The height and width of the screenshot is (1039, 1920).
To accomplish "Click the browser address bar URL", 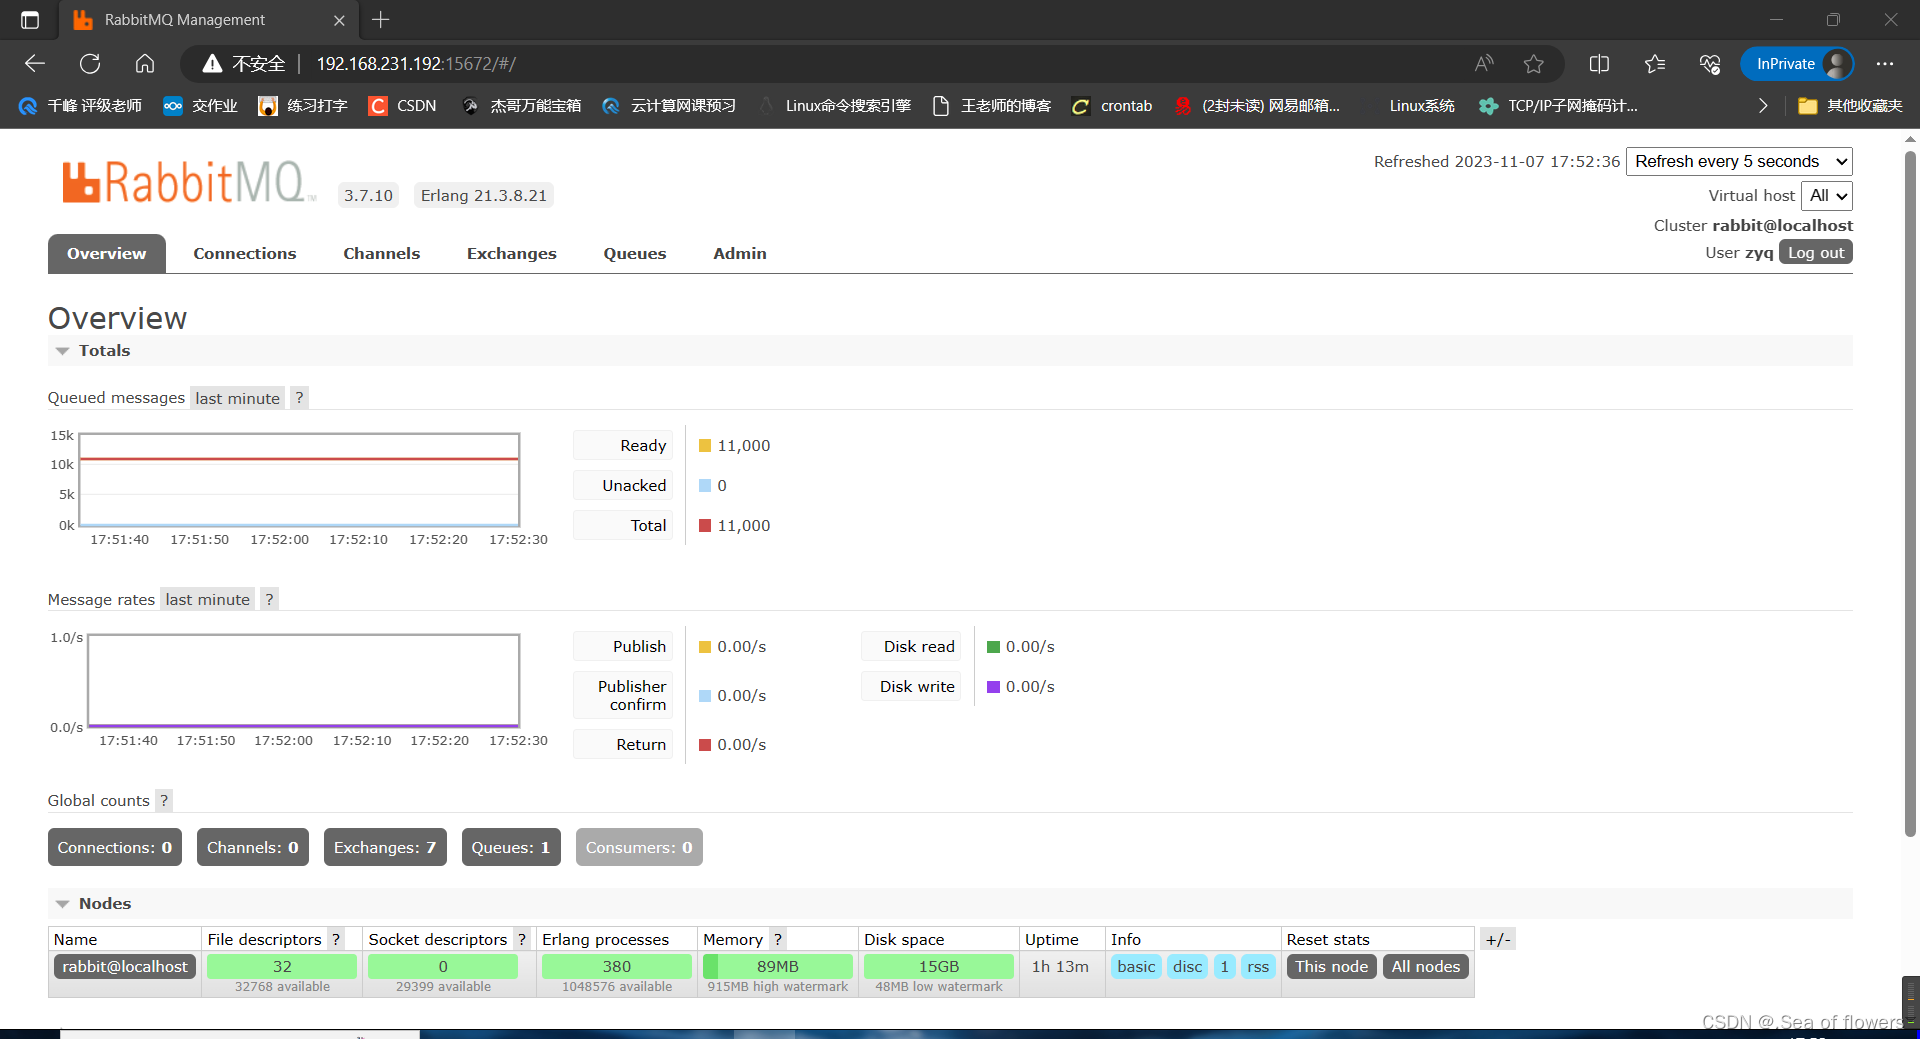I will click(x=416, y=64).
